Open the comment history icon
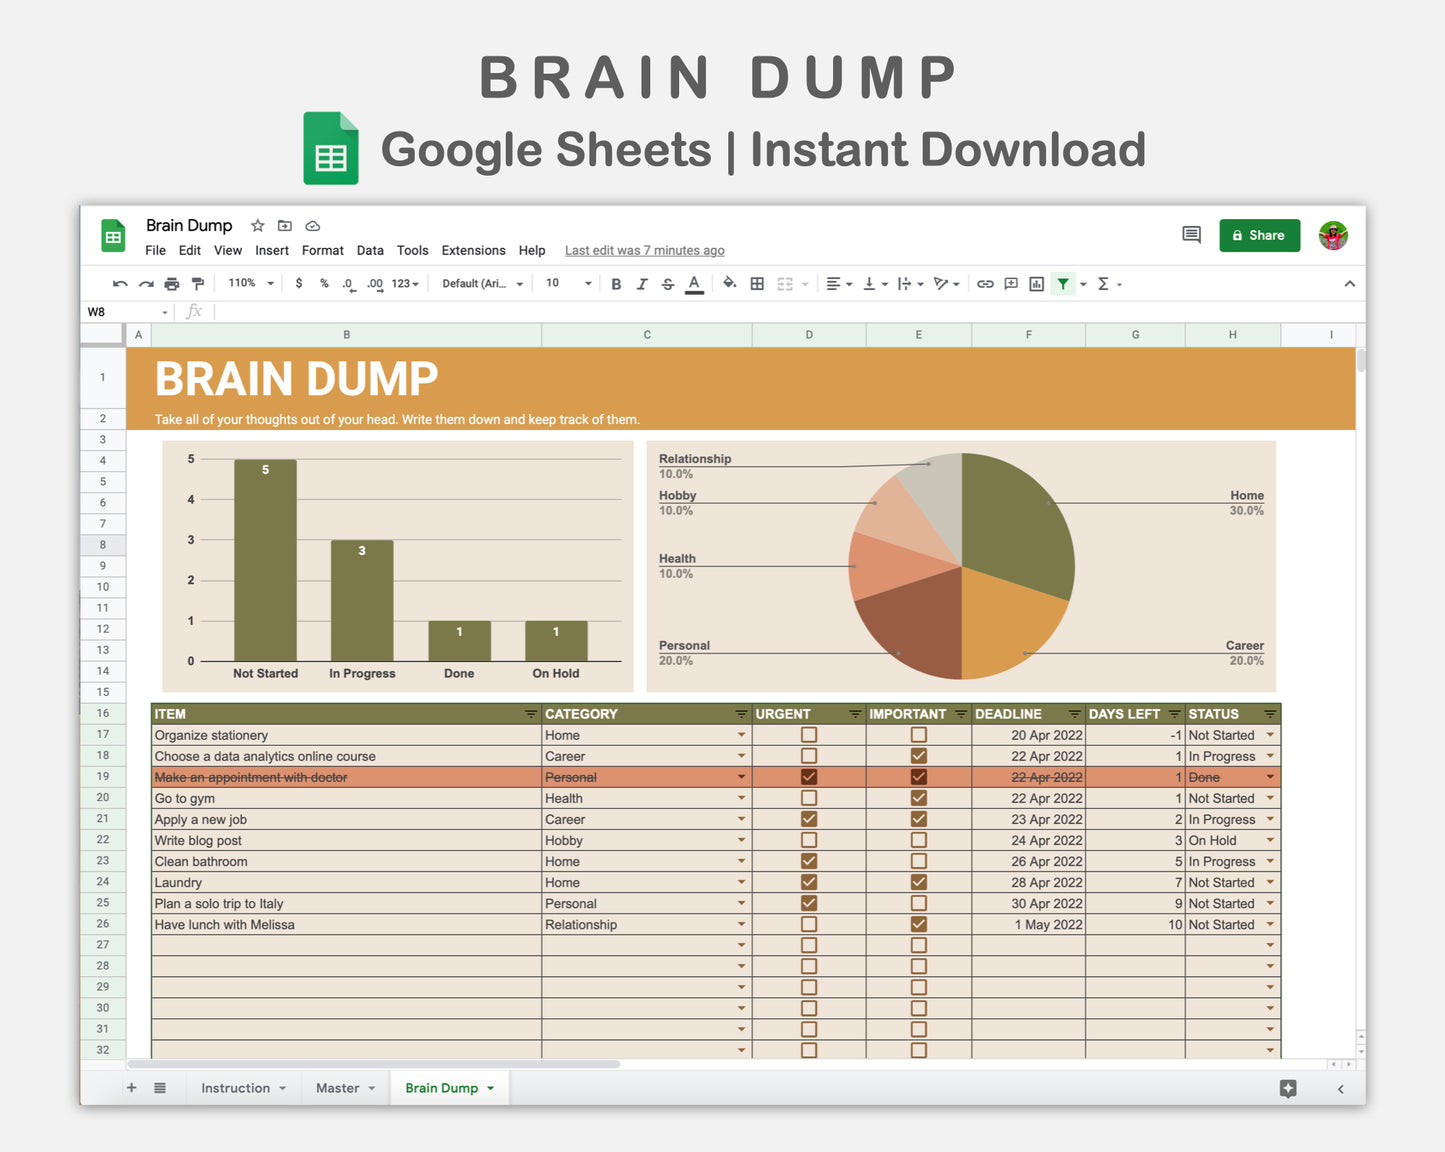The width and height of the screenshot is (1445, 1152). tap(1191, 235)
